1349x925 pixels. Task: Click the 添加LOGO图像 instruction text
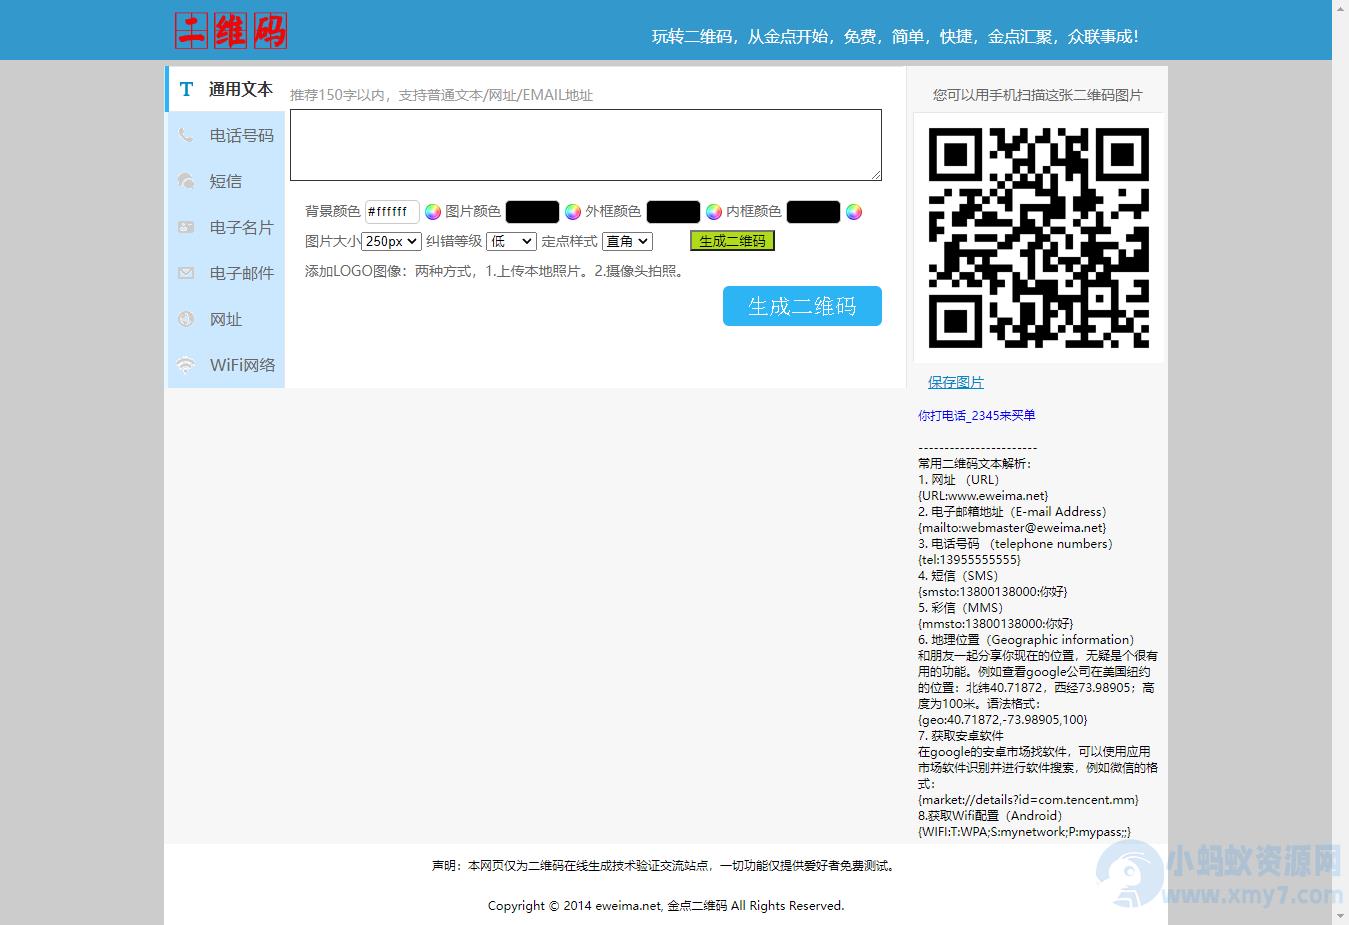497,271
